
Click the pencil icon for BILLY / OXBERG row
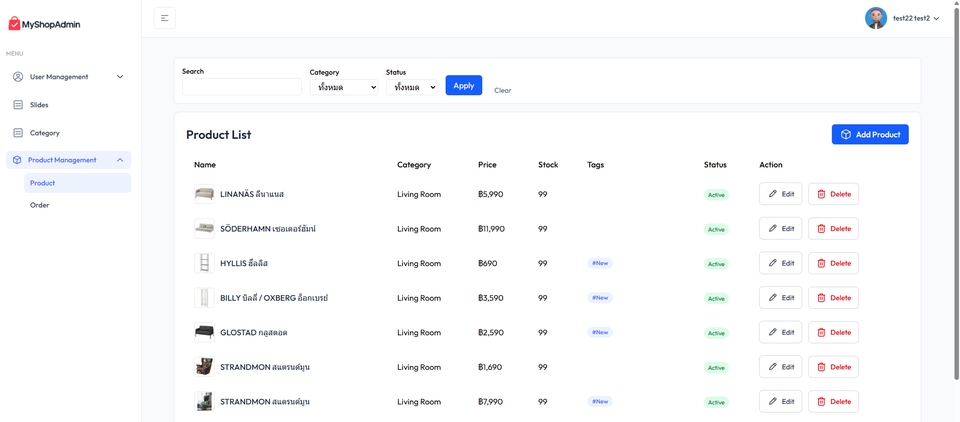773,298
